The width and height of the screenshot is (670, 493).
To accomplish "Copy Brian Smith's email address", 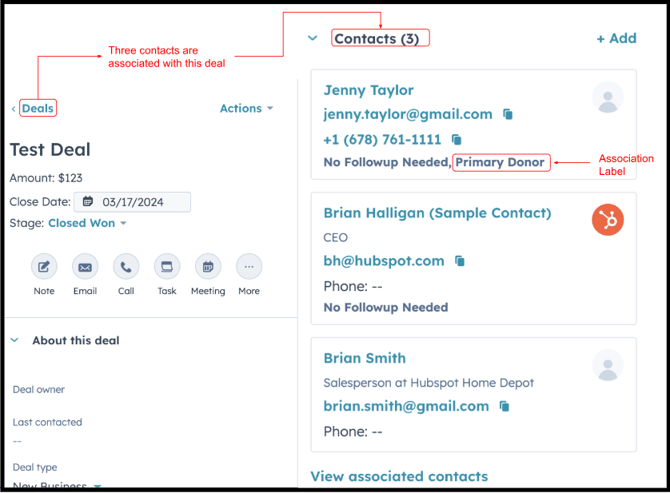I will tap(505, 407).
